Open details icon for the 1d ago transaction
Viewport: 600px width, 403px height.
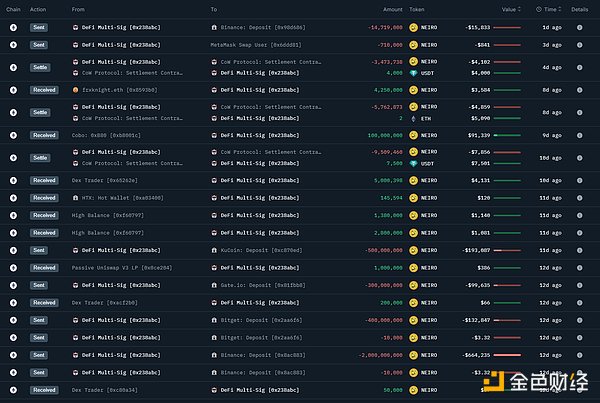point(579,28)
